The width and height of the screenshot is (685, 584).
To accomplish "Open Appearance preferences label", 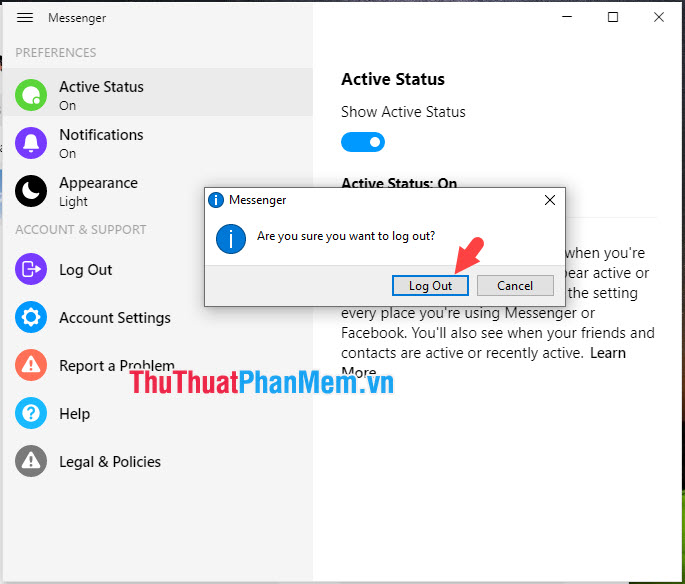I will point(98,183).
